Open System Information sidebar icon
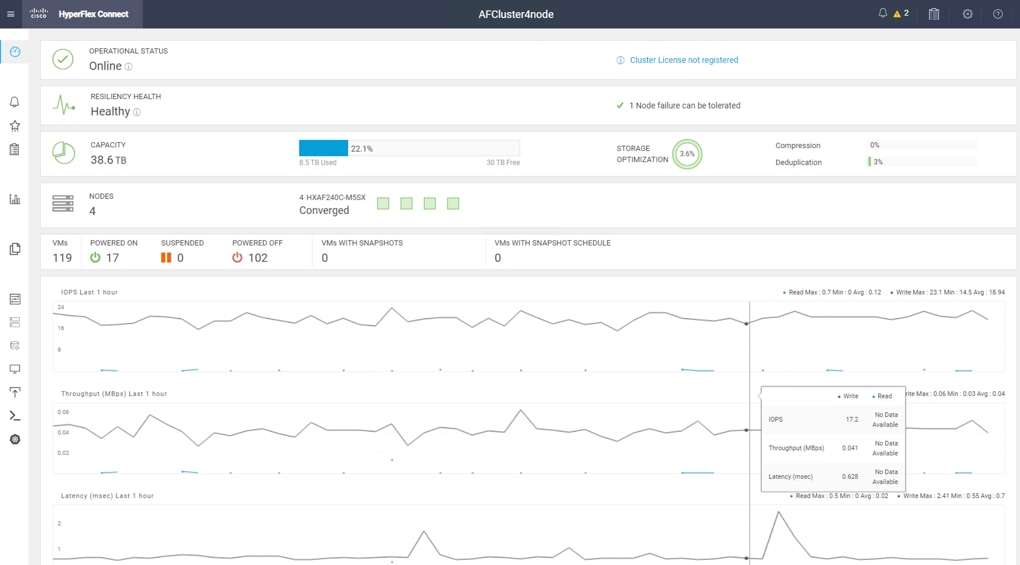The image size is (1020, 565). pyautogui.click(x=14, y=299)
